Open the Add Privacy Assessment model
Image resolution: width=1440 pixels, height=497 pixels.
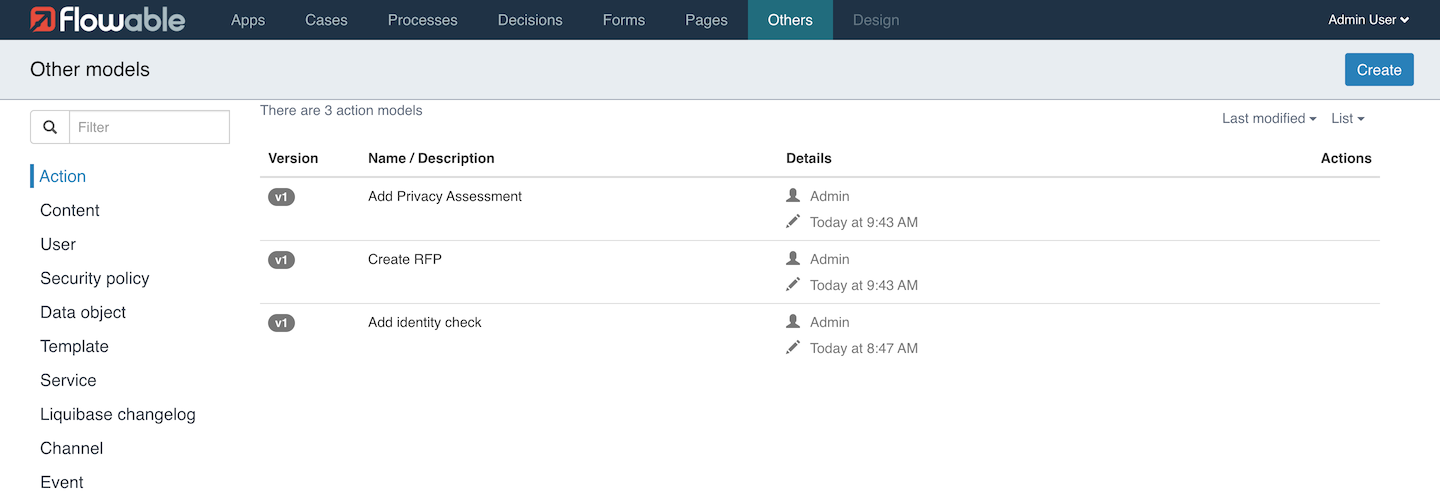(445, 196)
